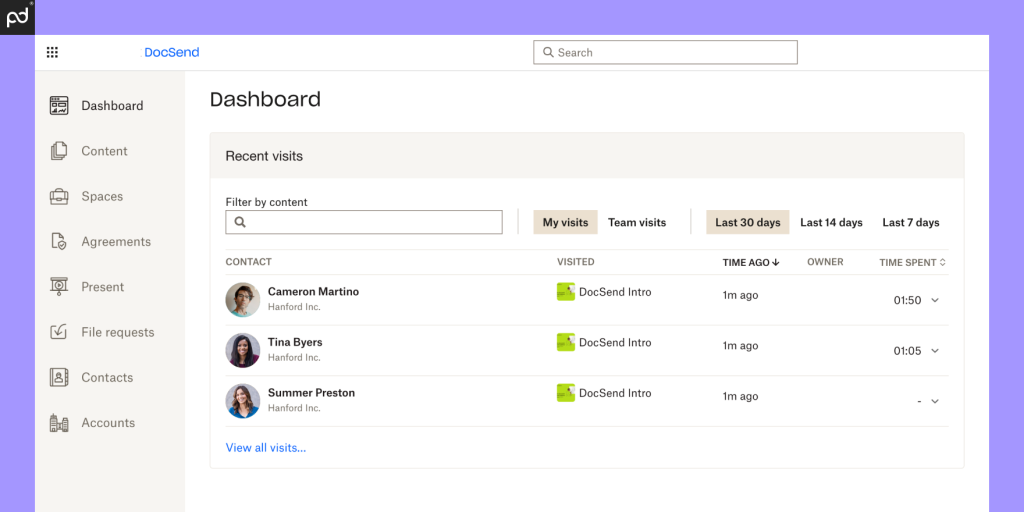Click the Contacts address book icon
This screenshot has height=512, width=1024.
(59, 377)
